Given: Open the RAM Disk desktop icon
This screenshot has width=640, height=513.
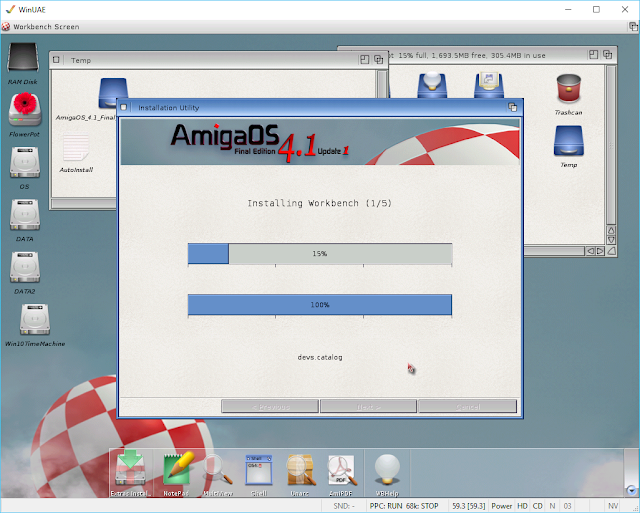Looking at the screenshot, I should 23,58.
